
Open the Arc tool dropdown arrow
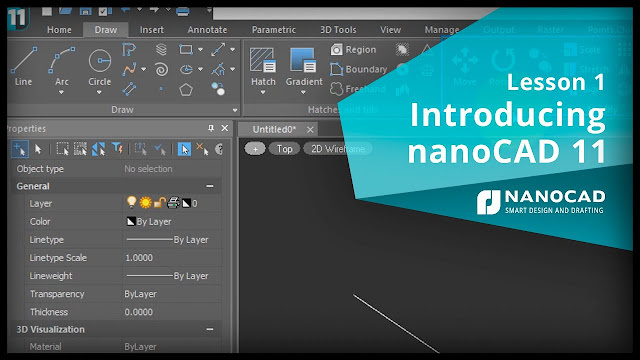[61, 93]
